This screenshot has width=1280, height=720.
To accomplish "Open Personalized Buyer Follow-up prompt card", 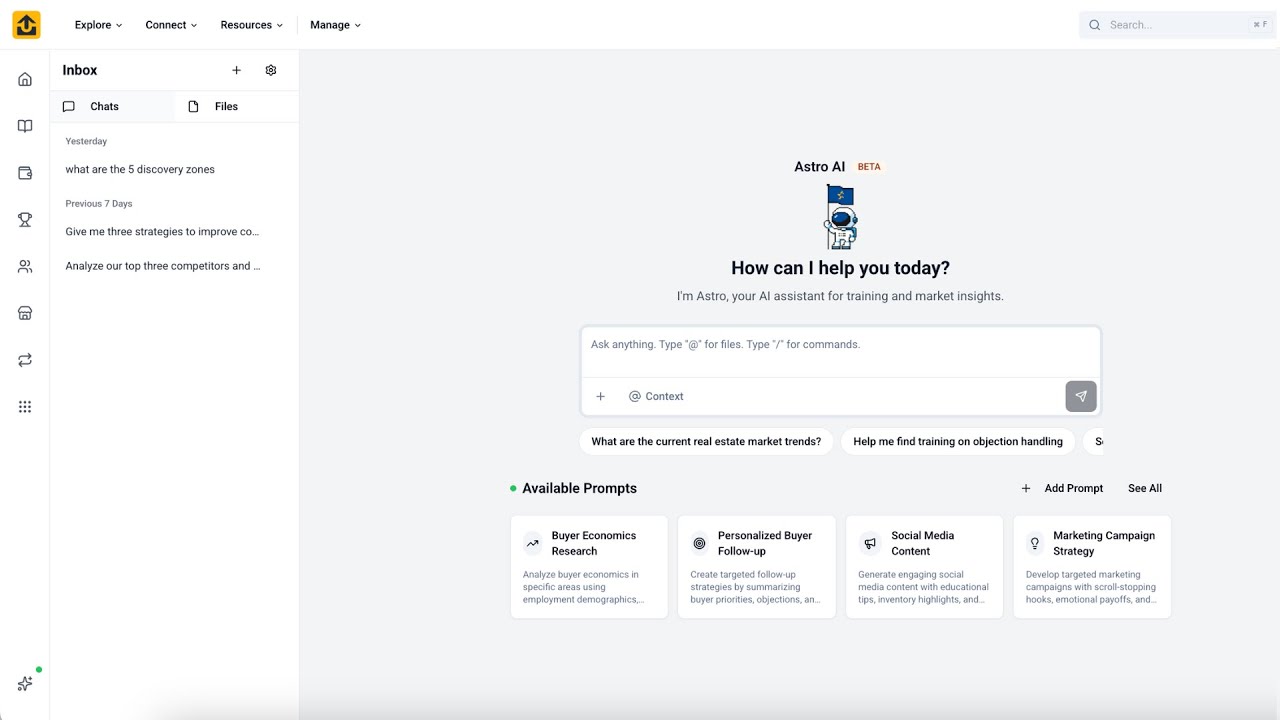I will pyautogui.click(x=756, y=567).
